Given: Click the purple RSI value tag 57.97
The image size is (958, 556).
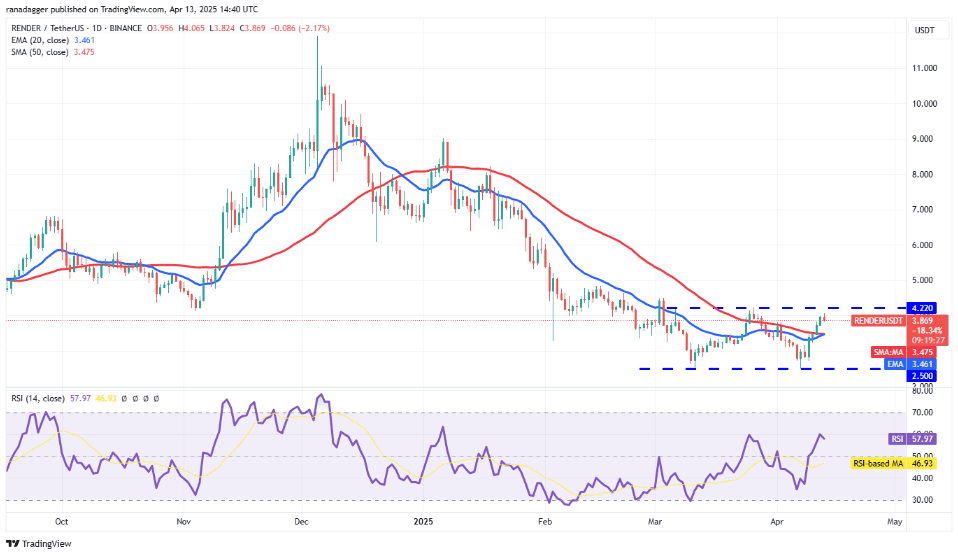Looking at the screenshot, I should (x=923, y=439).
